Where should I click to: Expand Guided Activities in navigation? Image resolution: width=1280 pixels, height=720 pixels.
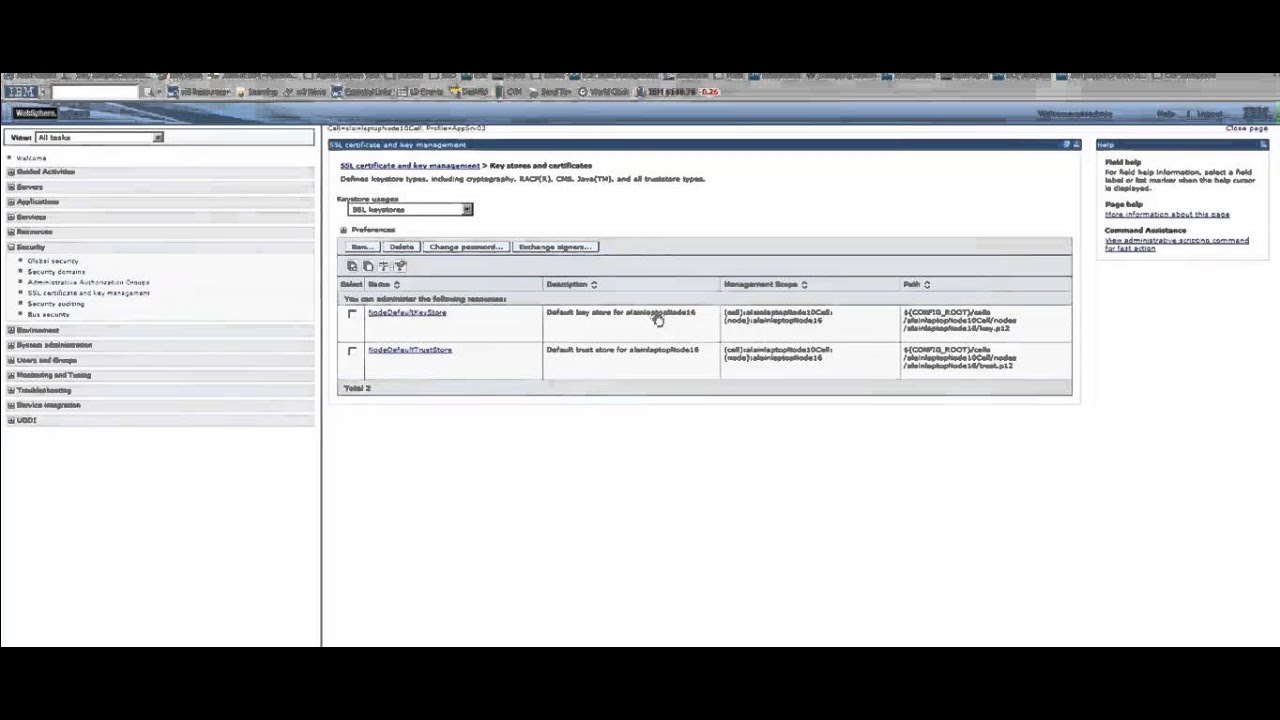tap(11, 172)
